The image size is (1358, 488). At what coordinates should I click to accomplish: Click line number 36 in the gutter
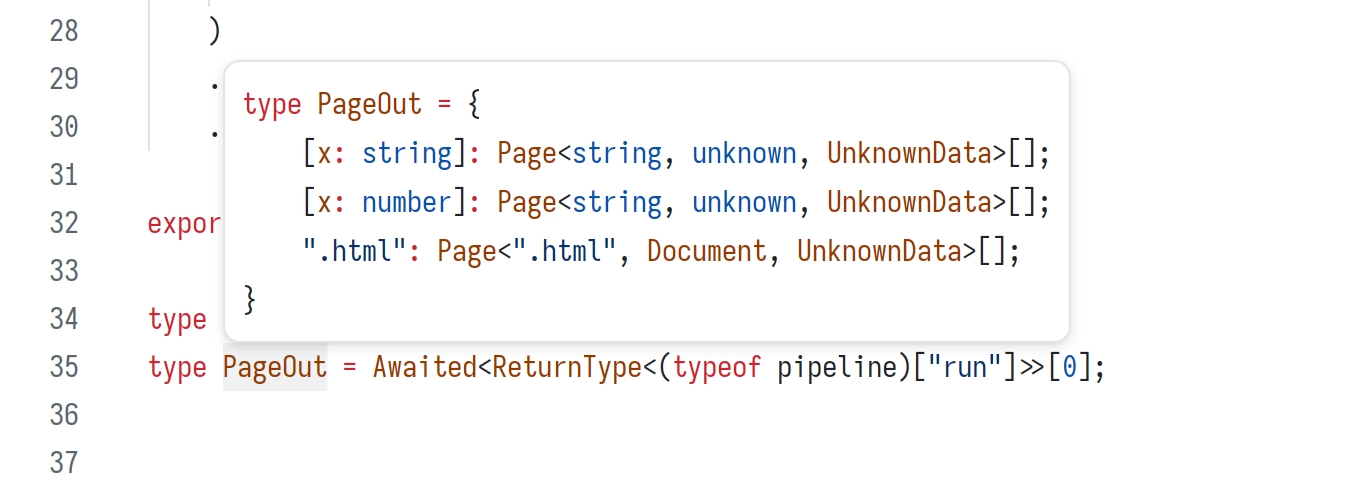(x=64, y=414)
